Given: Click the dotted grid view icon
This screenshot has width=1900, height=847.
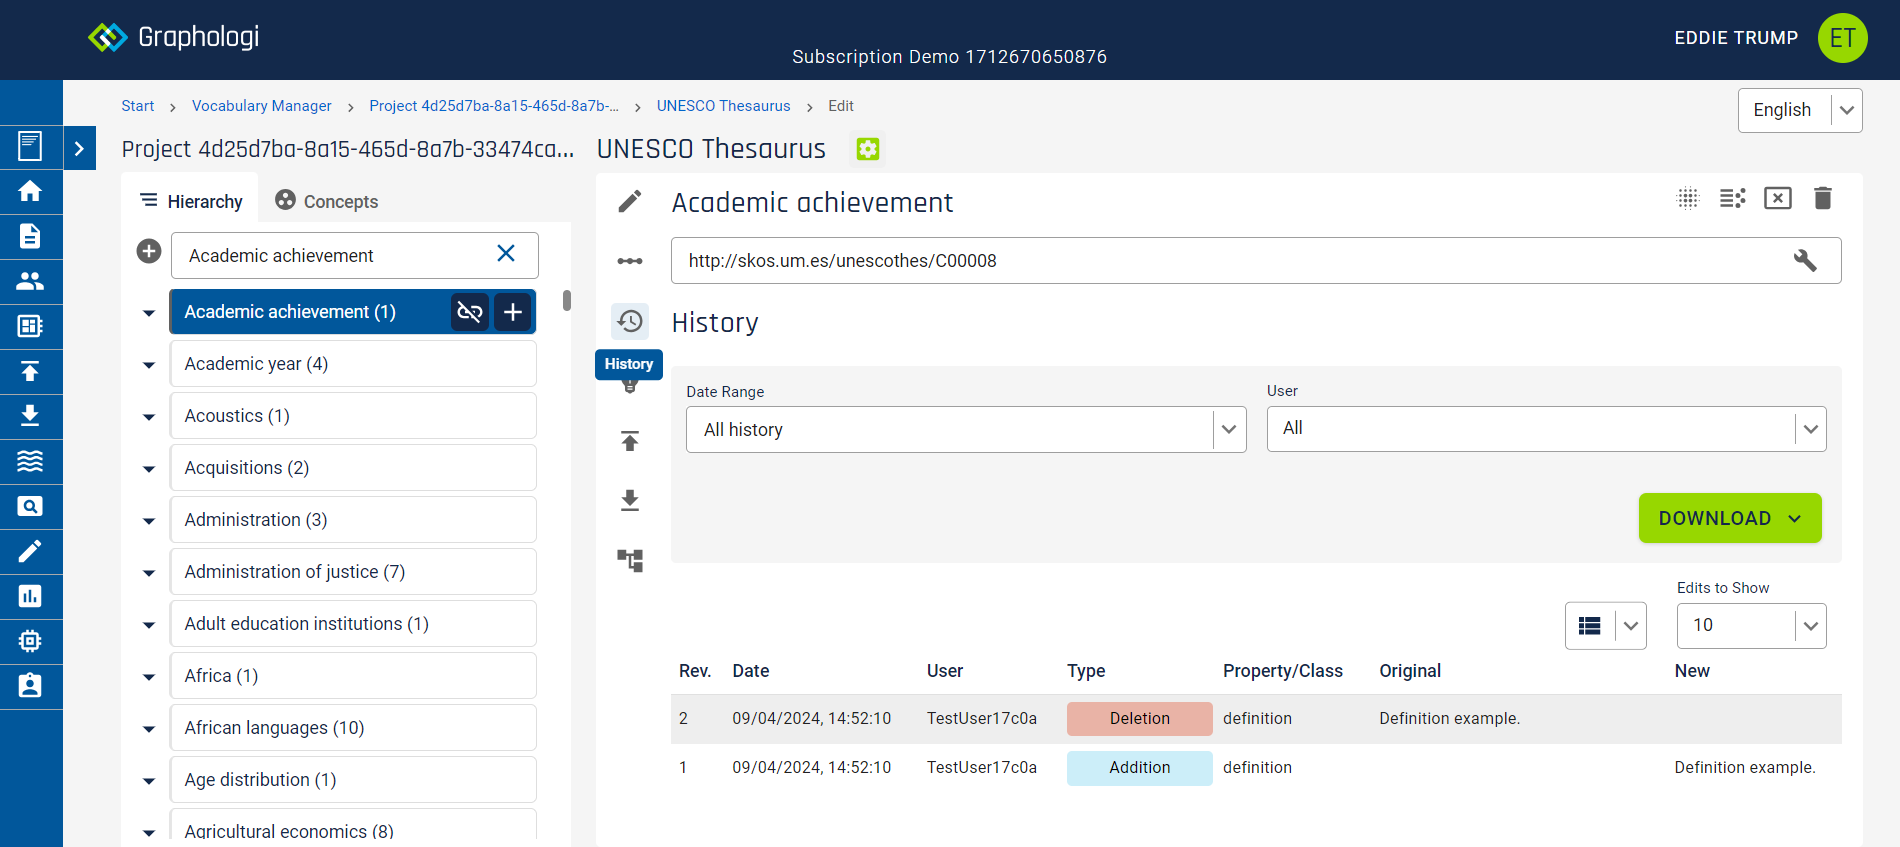Looking at the screenshot, I should (1688, 198).
